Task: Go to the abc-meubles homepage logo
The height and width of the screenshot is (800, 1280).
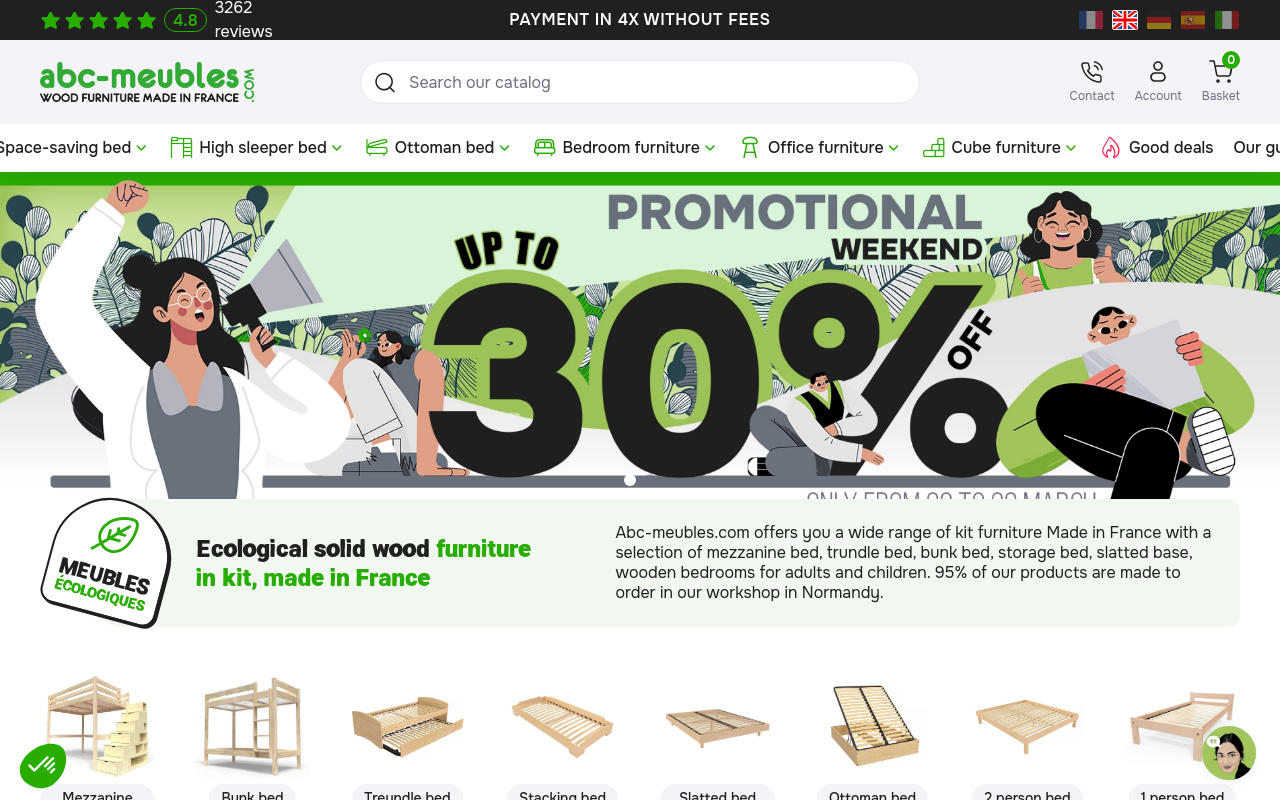Action: [147, 82]
